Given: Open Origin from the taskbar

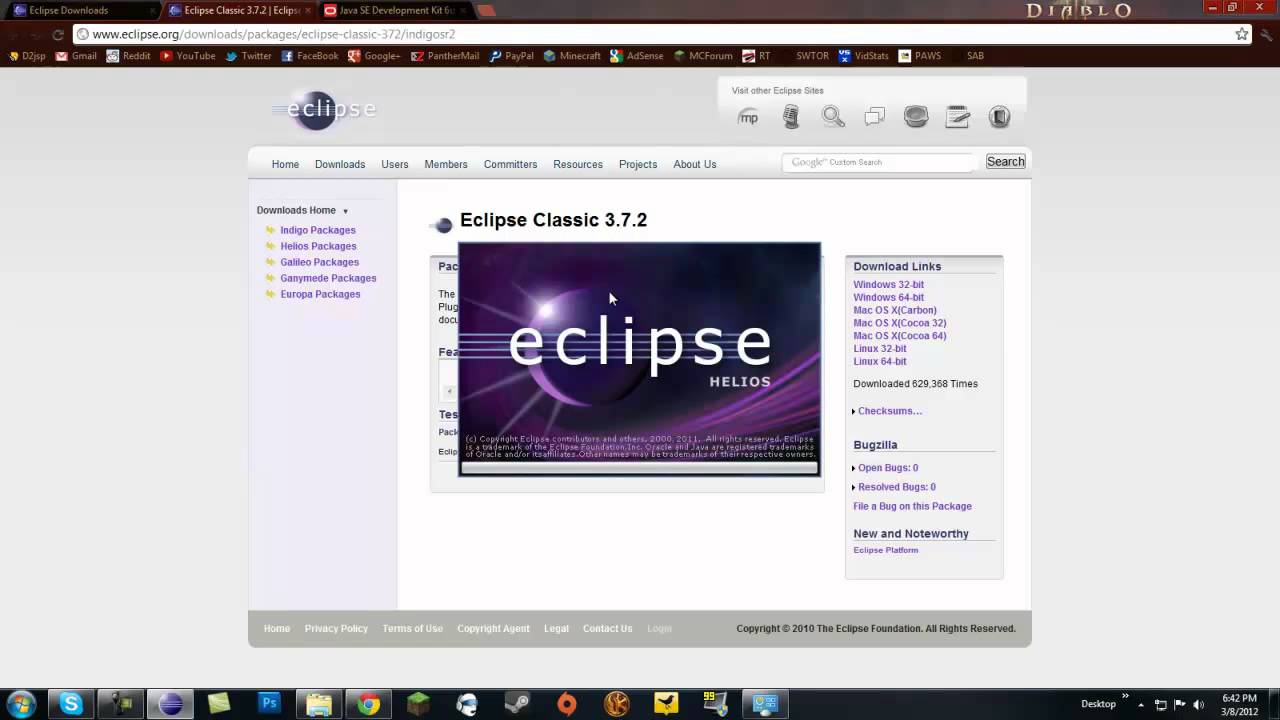Looking at the screenshot, I should pos(567,704).
